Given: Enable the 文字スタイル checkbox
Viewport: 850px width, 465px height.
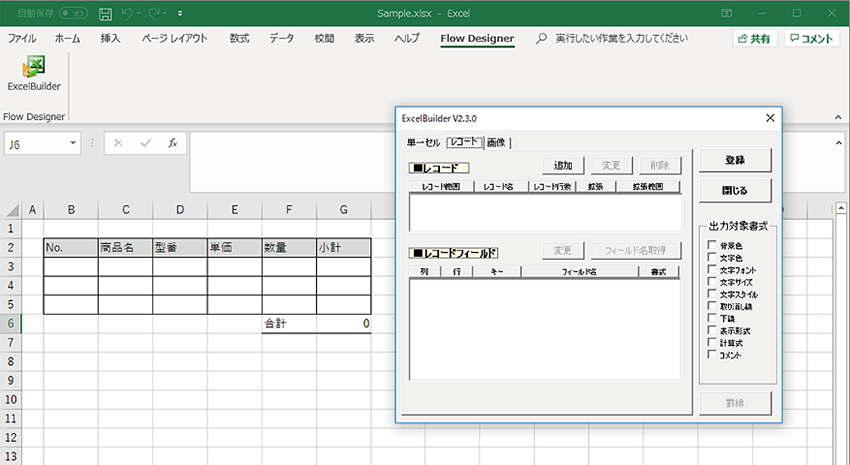Looking at the screenshot, I should click(712, 294).
